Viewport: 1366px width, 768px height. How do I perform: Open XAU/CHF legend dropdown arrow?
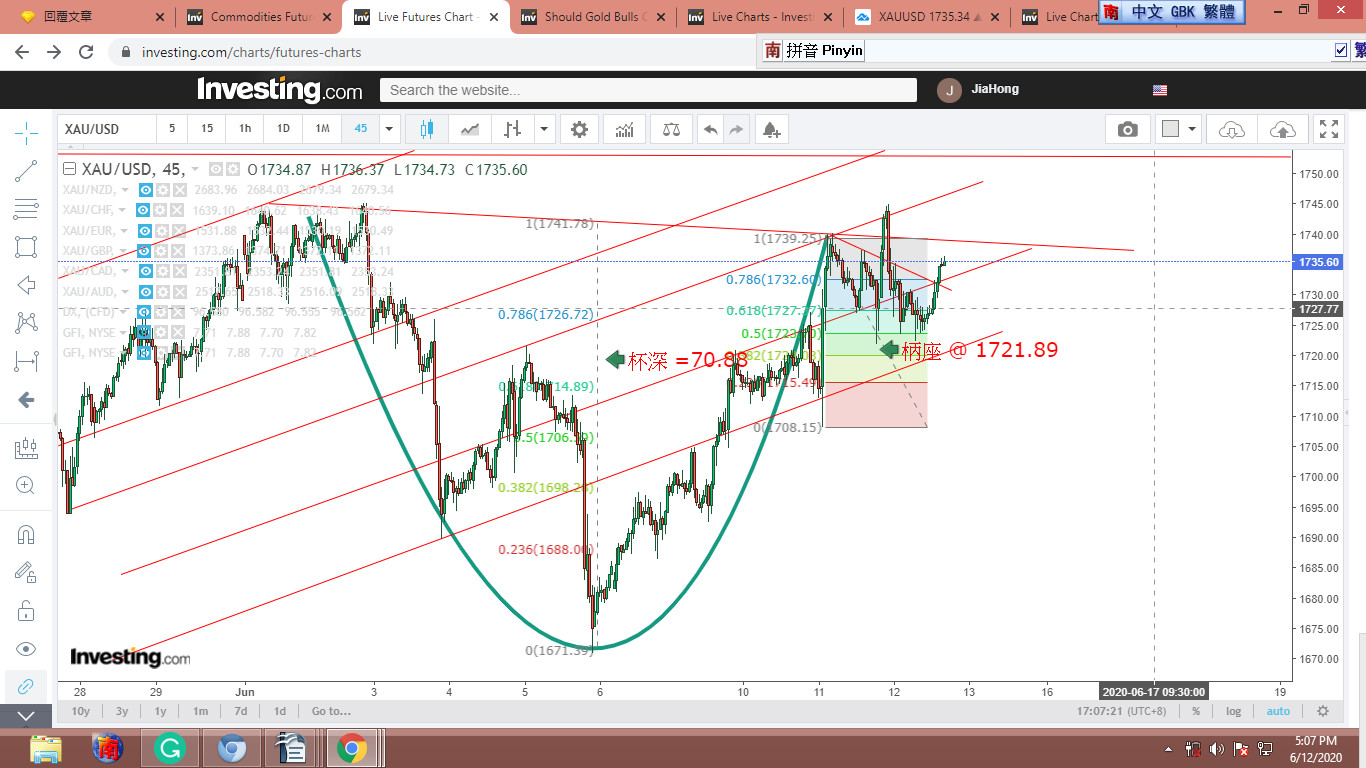click(123, 210)
